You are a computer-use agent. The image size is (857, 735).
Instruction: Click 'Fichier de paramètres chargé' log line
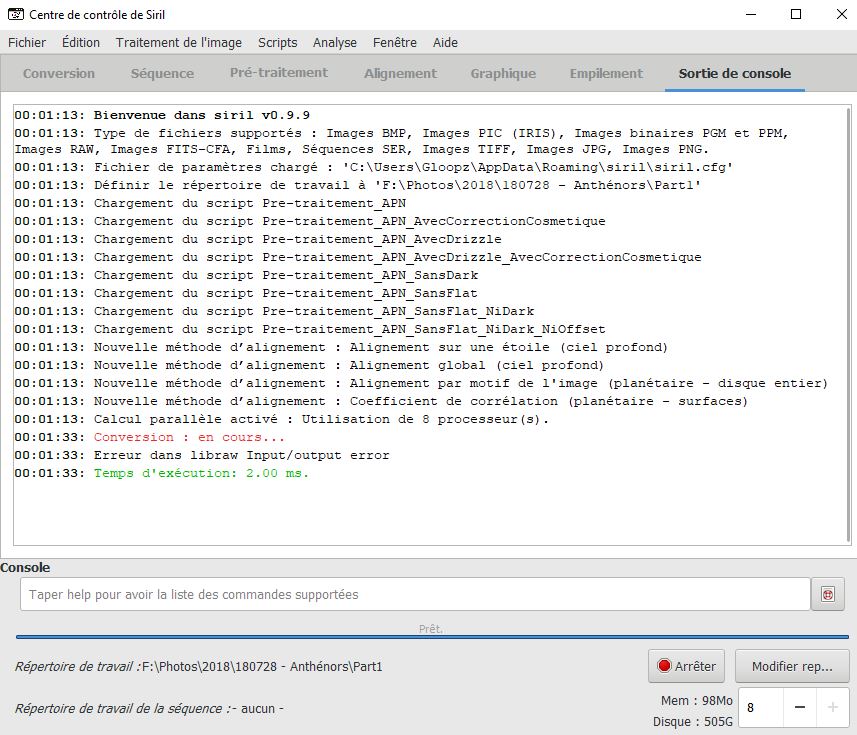pos(373,167)
